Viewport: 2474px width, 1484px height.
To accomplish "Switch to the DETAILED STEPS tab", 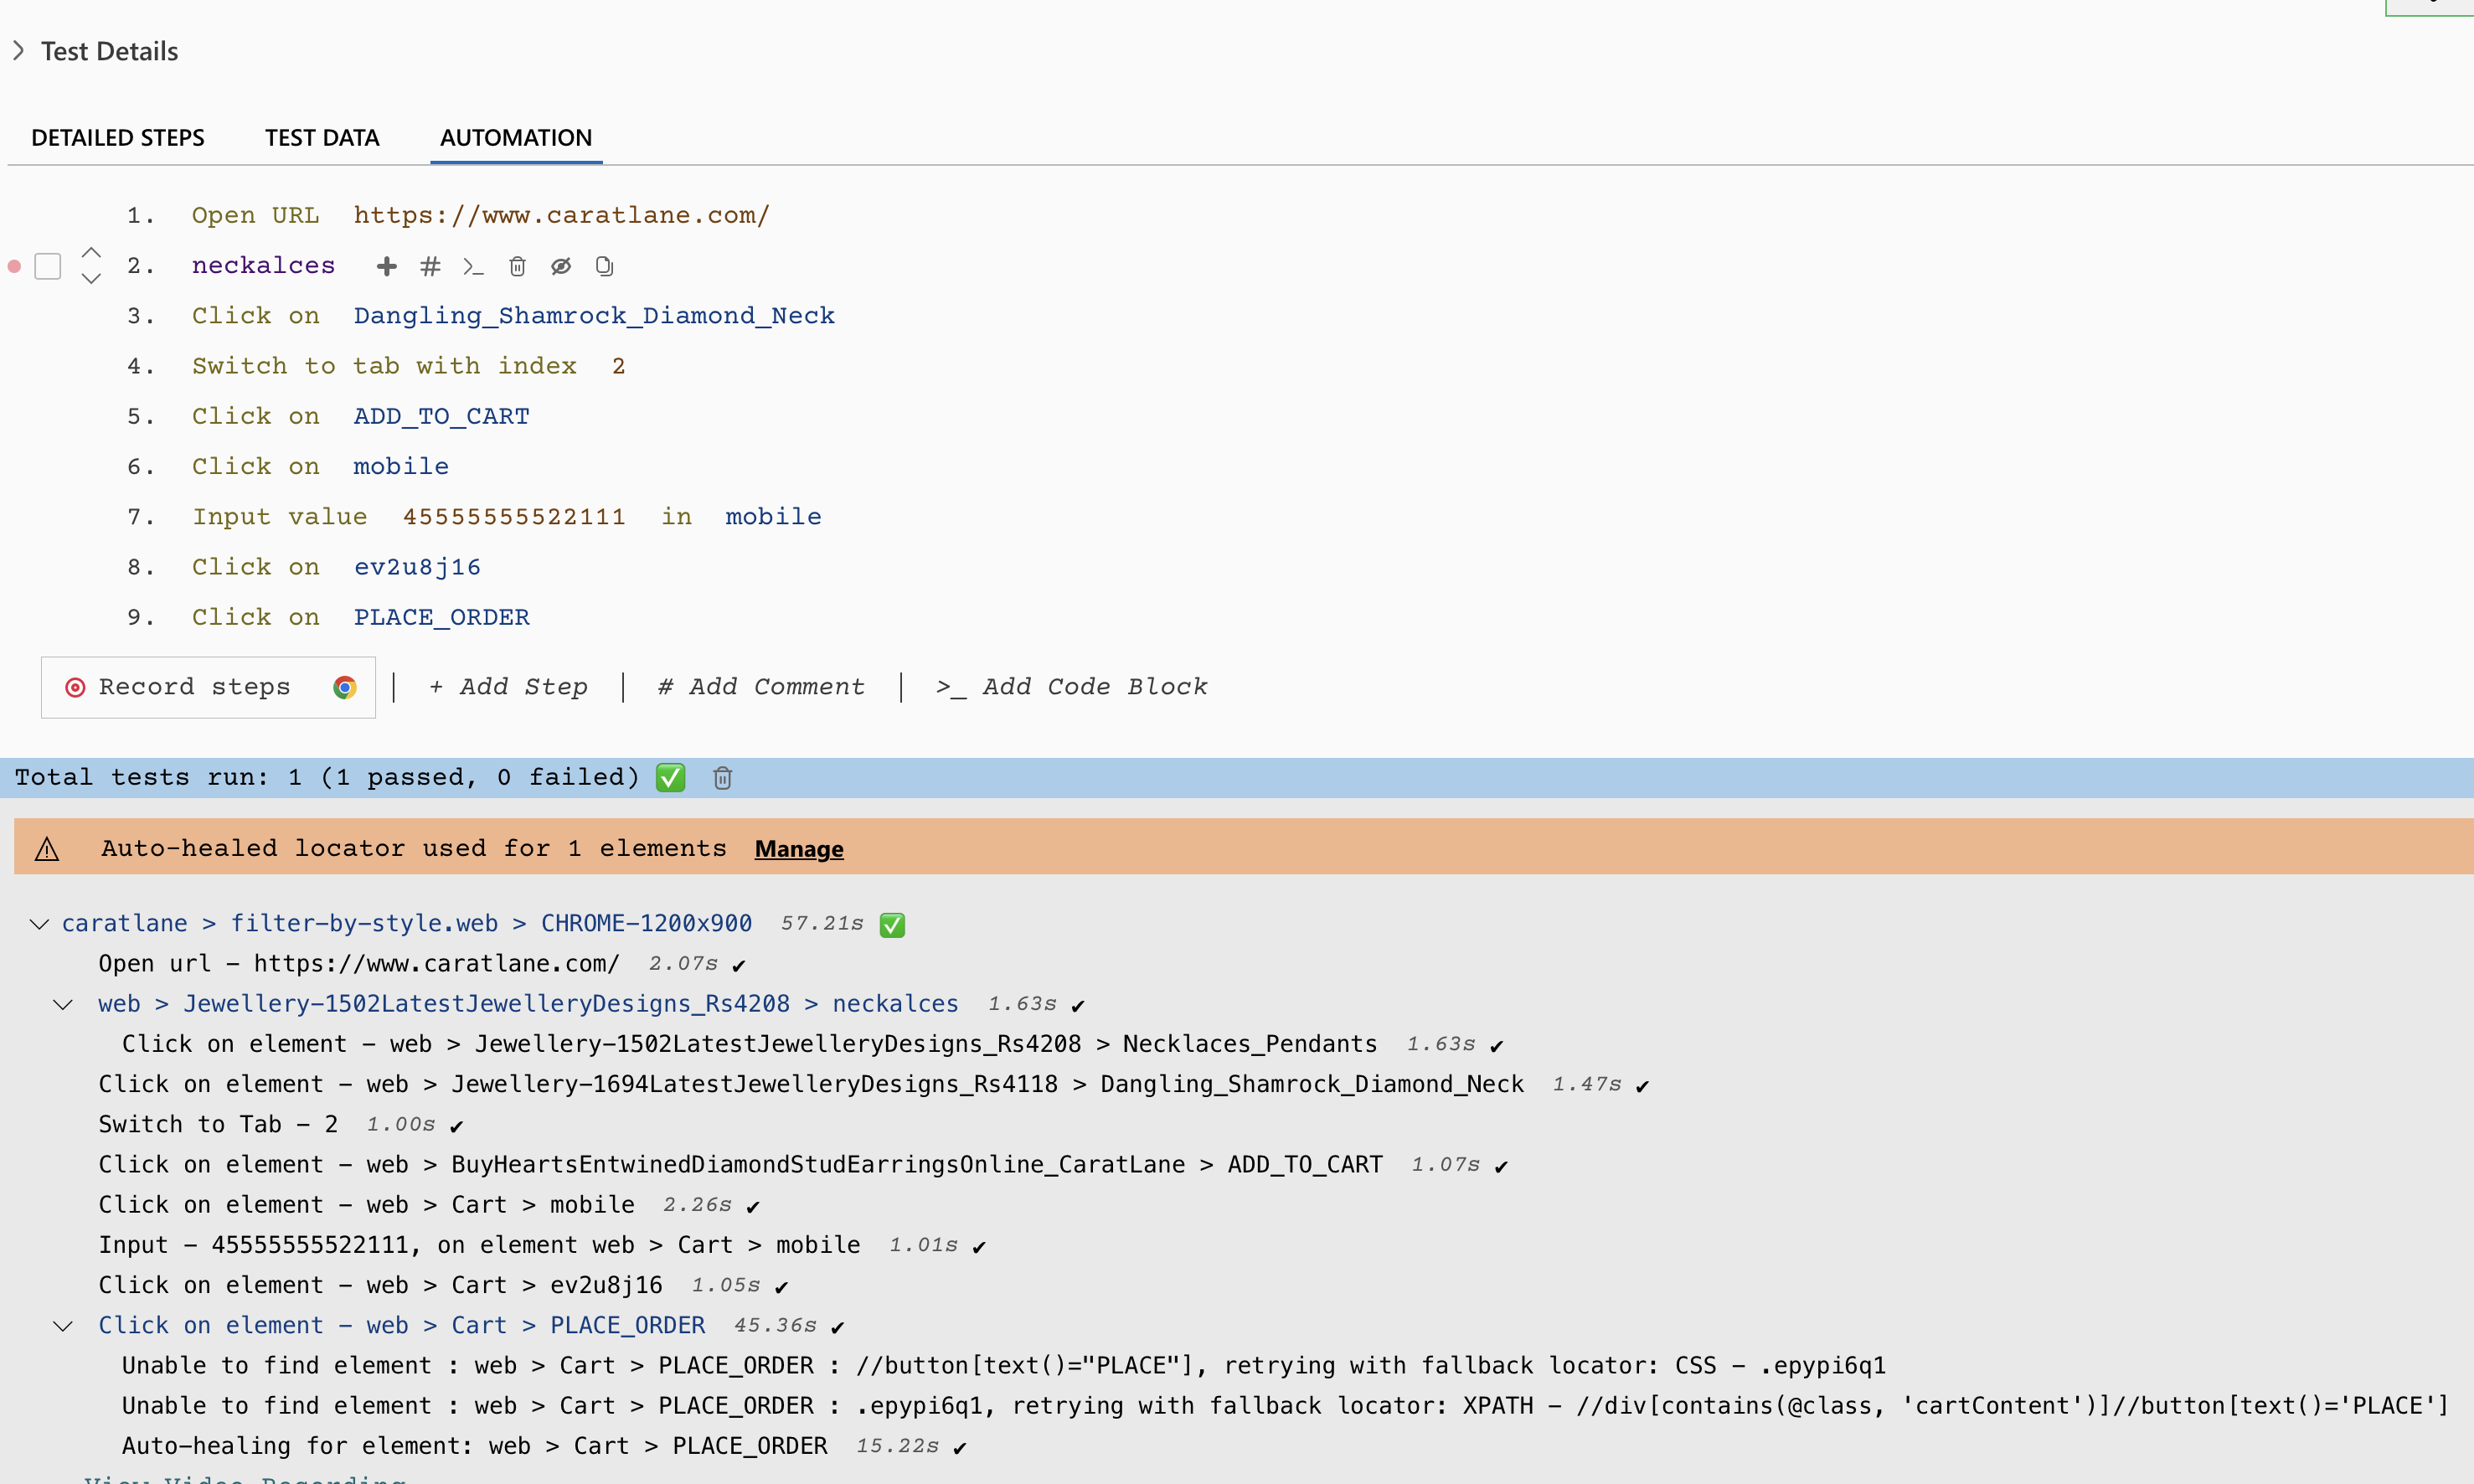I will click(x=118, y=138).
